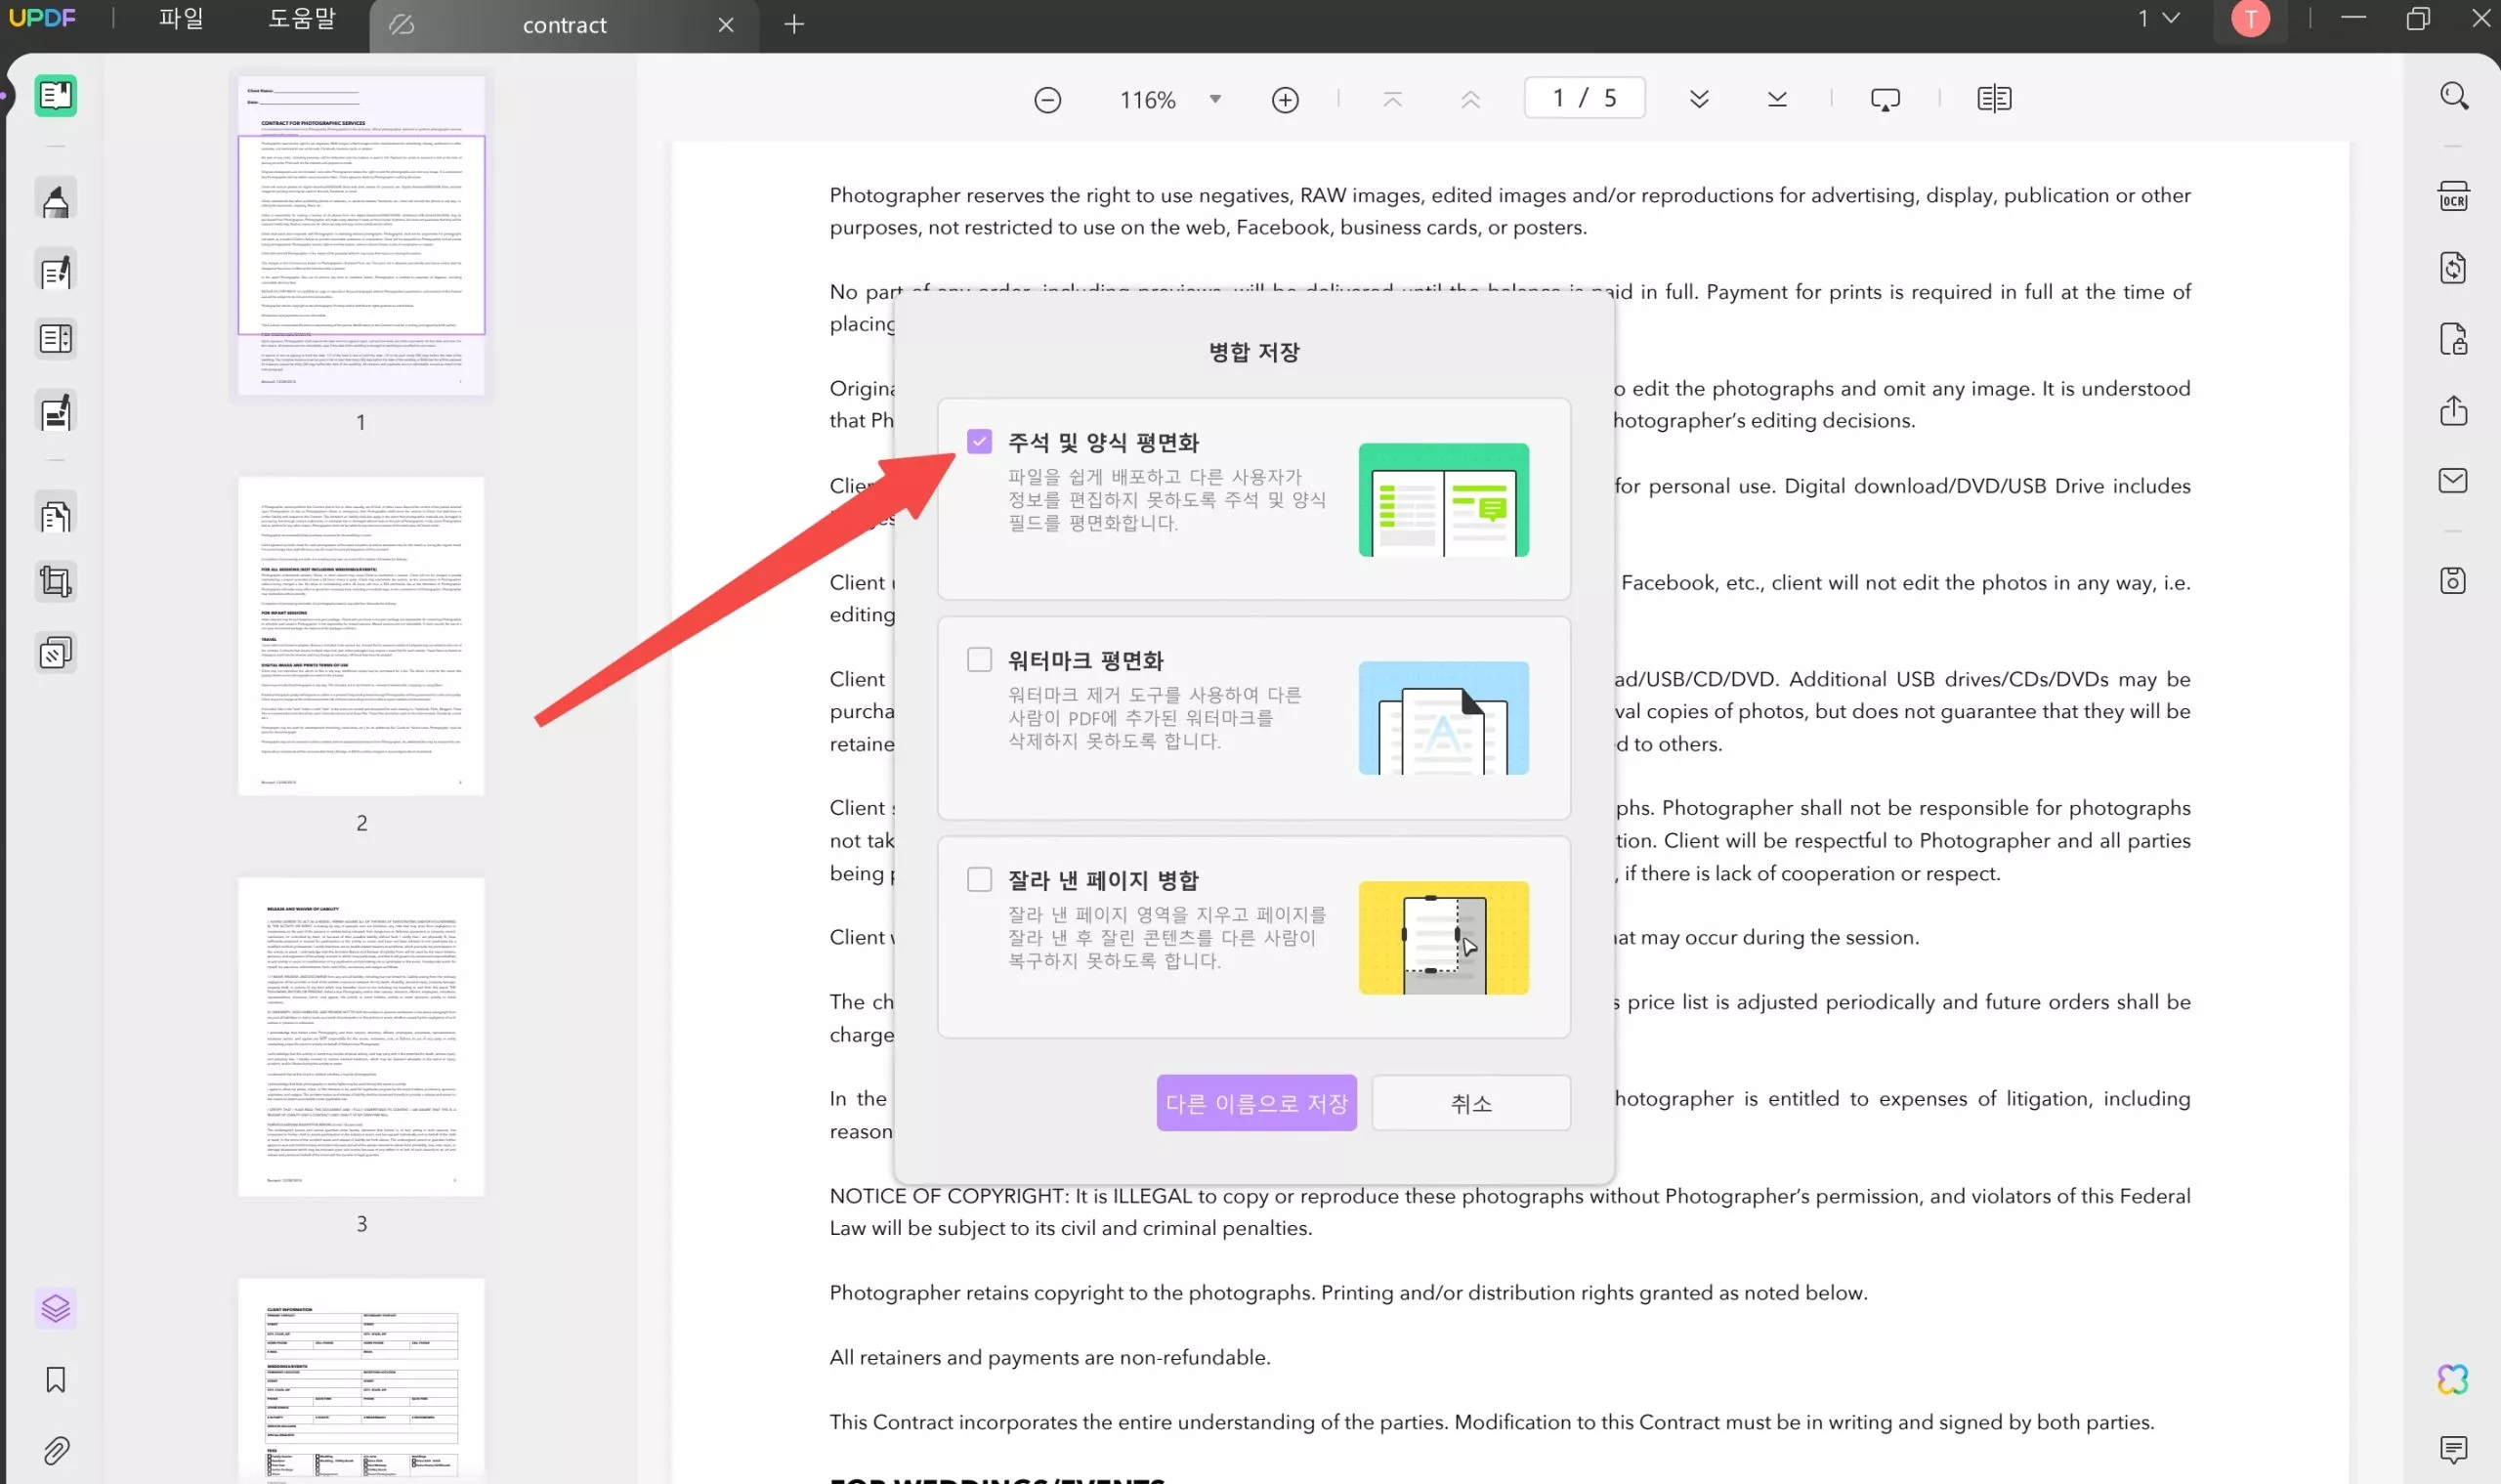Select page 4 thumbnail with tables
The width and height of the screenshot is (2501, 1484).
click(361, 1380)
